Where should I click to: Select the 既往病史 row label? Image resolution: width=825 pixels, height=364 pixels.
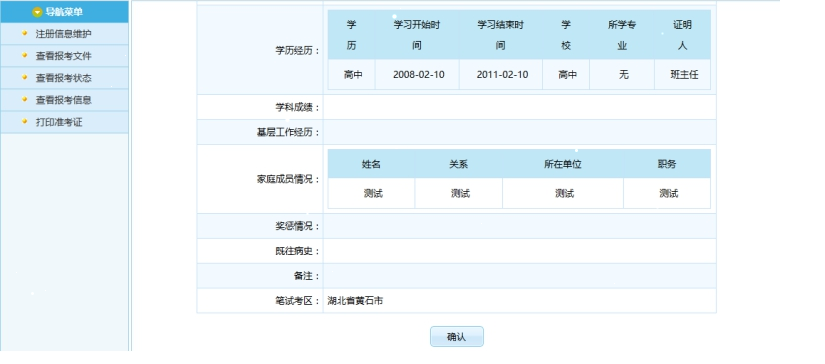tap(297, 251)
